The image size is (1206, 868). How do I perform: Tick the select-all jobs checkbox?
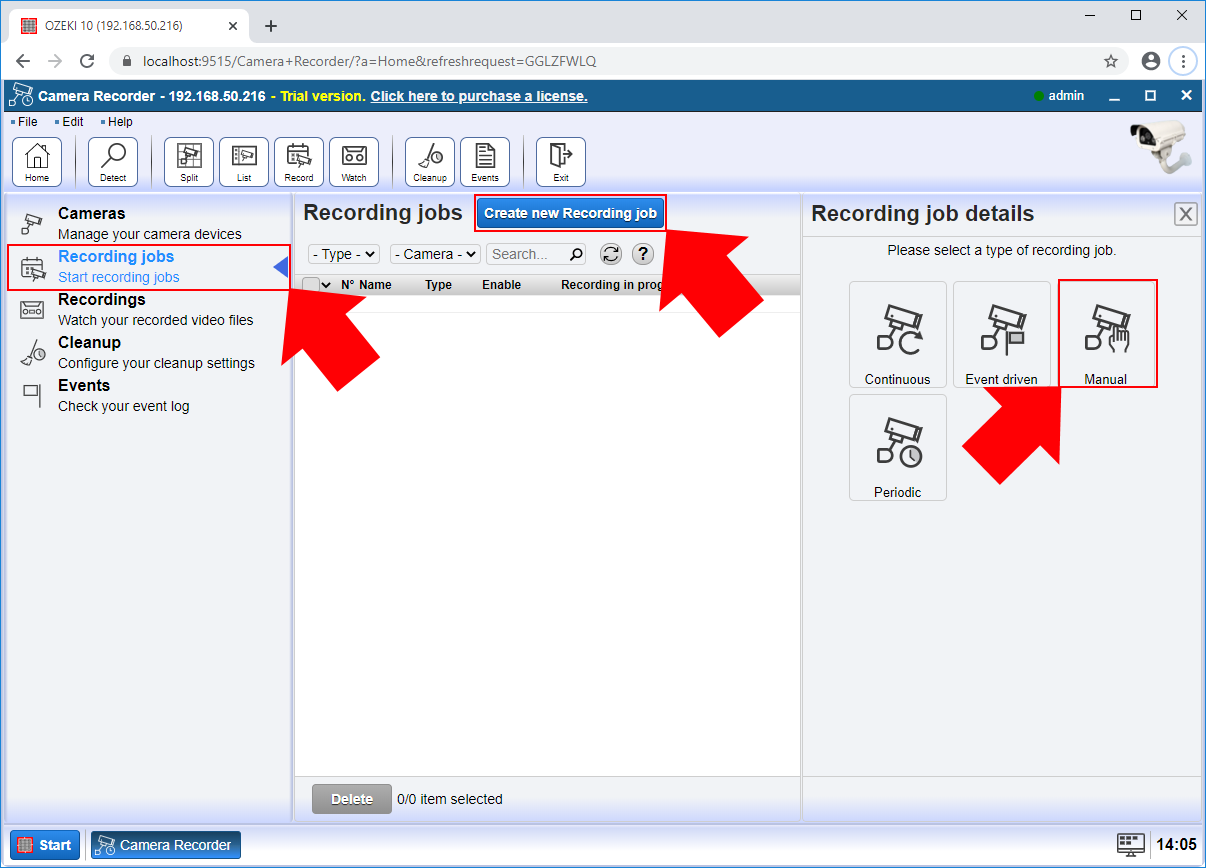click(x=311, y=285)
